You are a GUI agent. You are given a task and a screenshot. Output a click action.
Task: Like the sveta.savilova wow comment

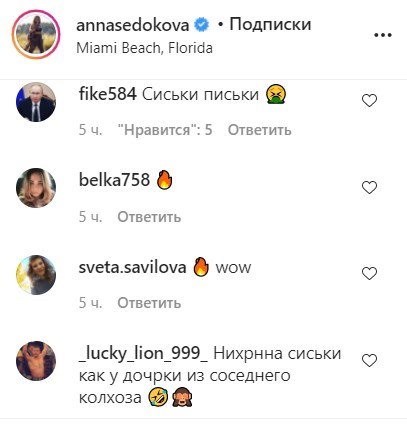[369, 274]
